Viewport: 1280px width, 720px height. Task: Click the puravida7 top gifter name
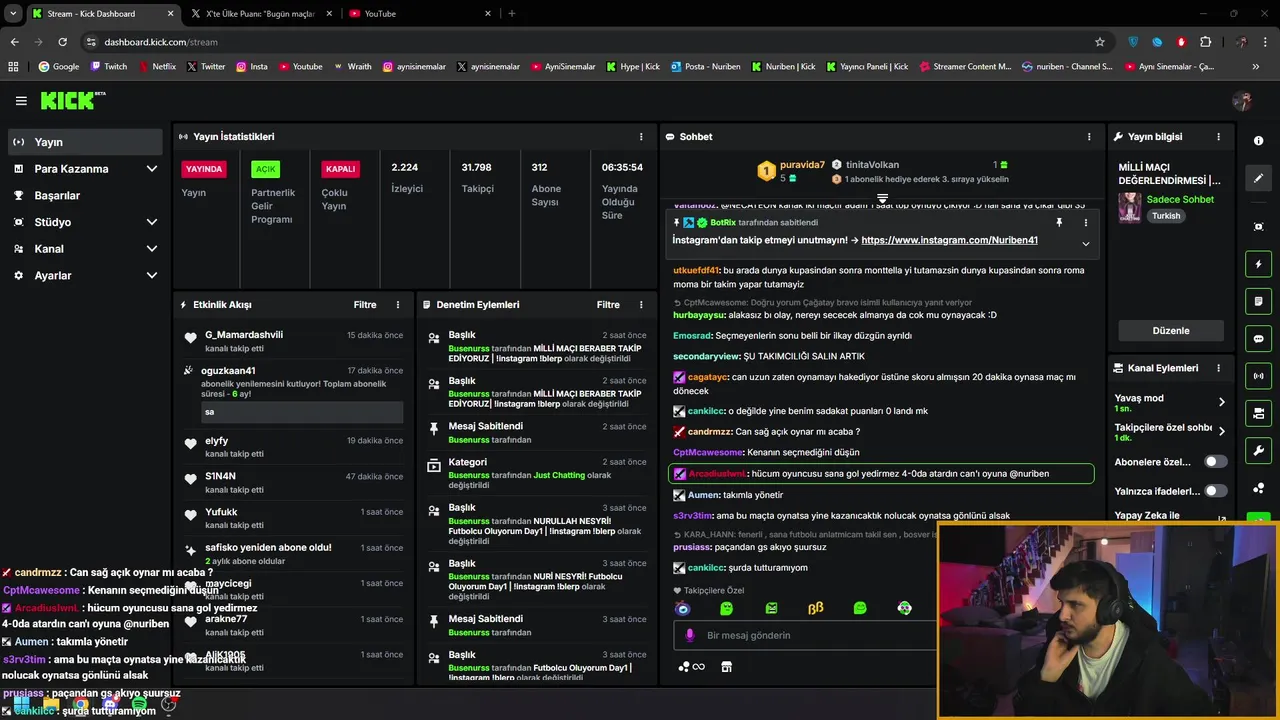(802, 165)
